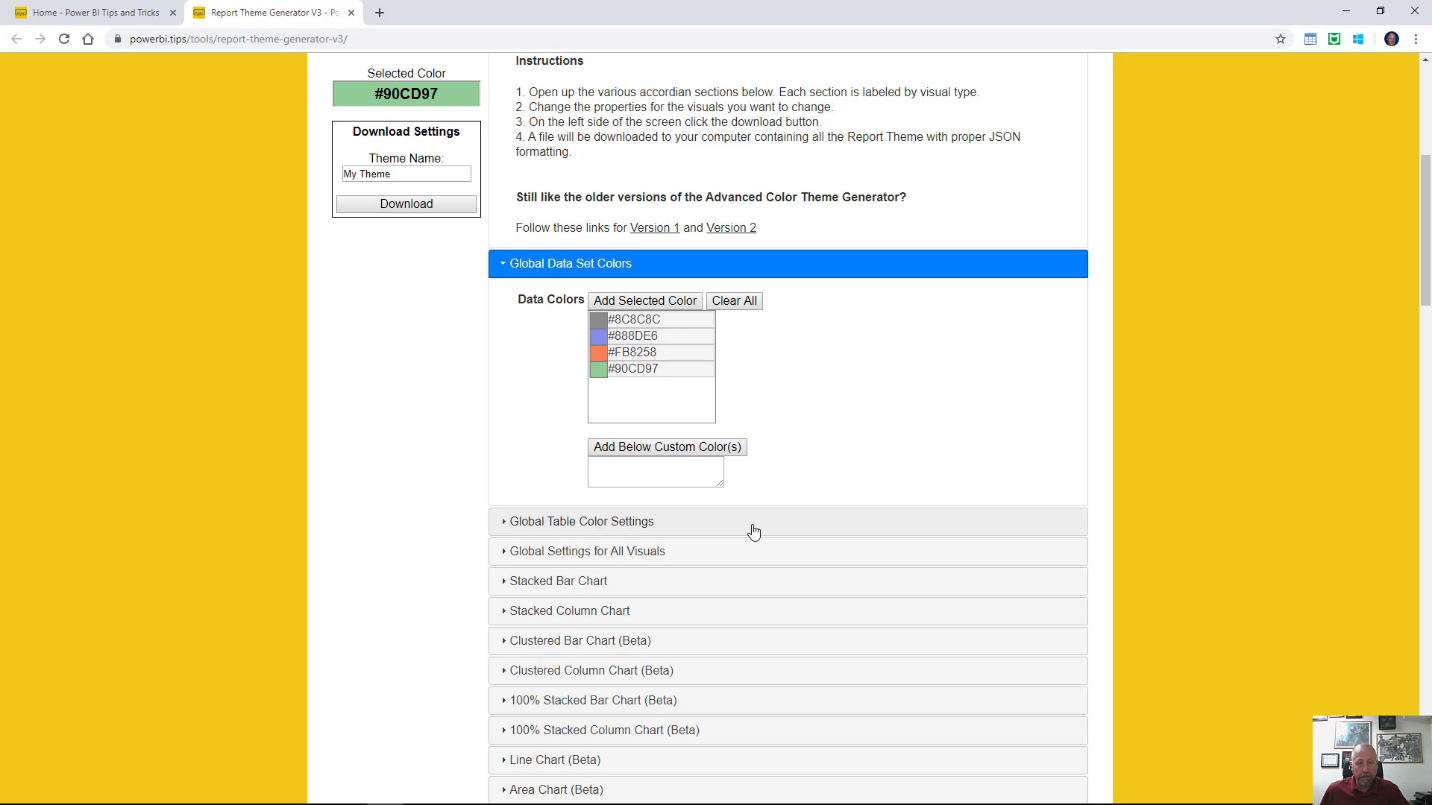The image size is (1432, 805).
Task: Switch to Home - Power BI Tips and Tricks tab
Action: pos(93,13)
